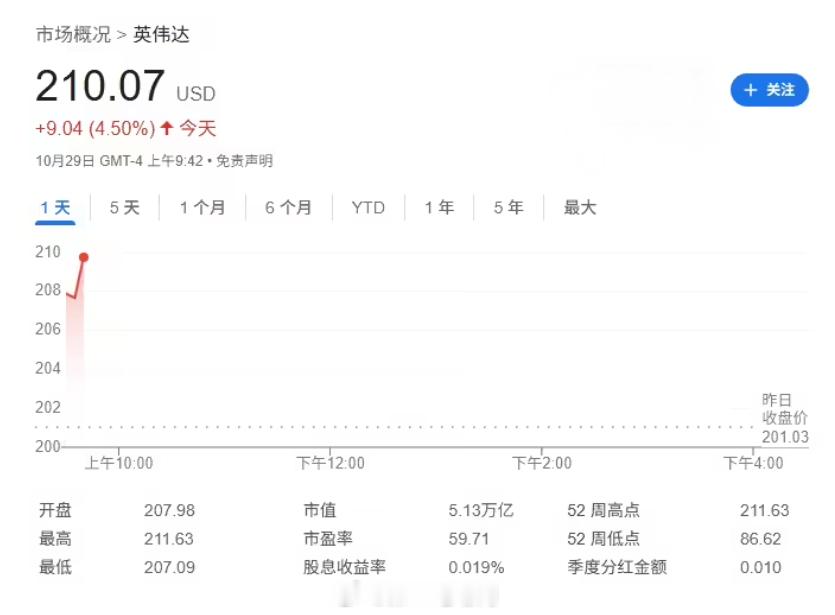Open 市场概况 breadcrumb link
The image size is (835, 615).
(73, 35)
